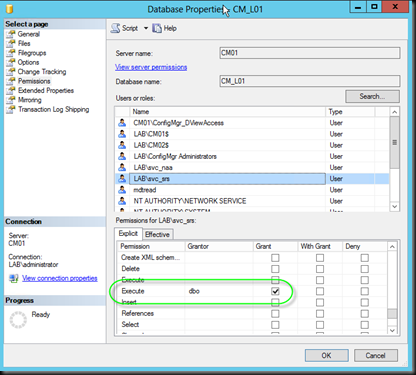Open the Files page
The height and width of the screenshot is (375, 416).
tap(24, 43)
